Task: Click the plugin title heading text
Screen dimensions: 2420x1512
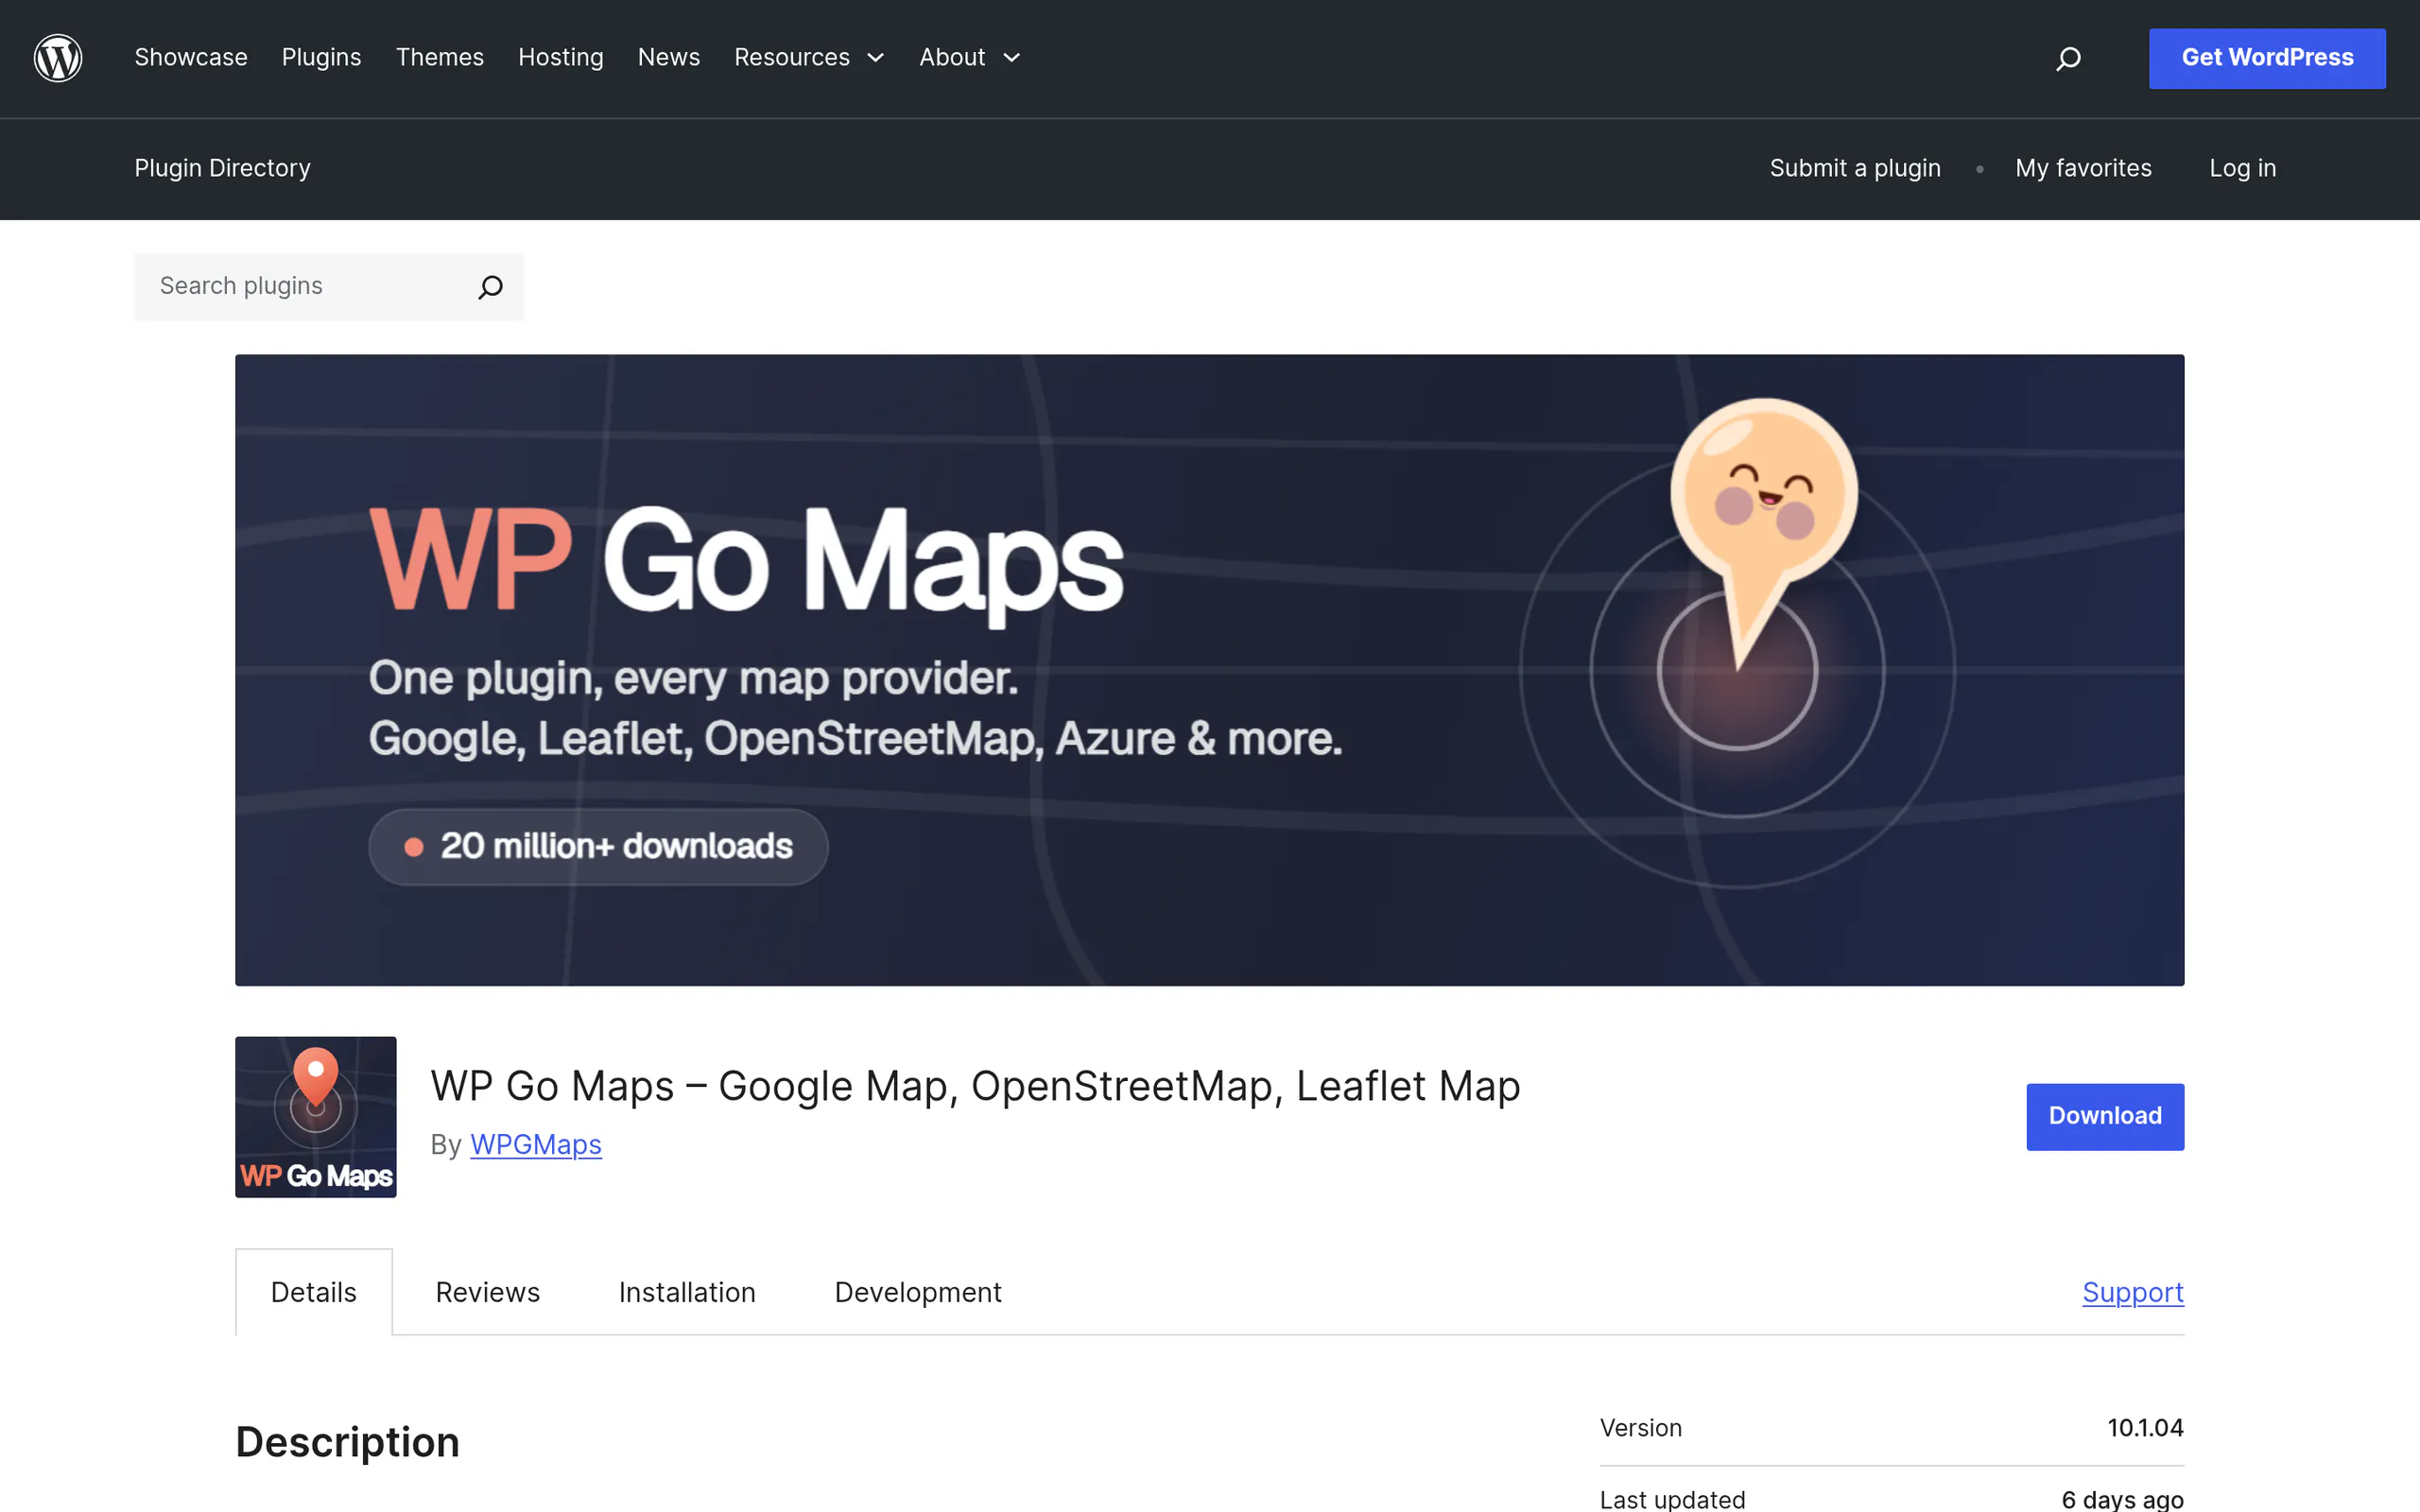Action: coord(975,1086)
